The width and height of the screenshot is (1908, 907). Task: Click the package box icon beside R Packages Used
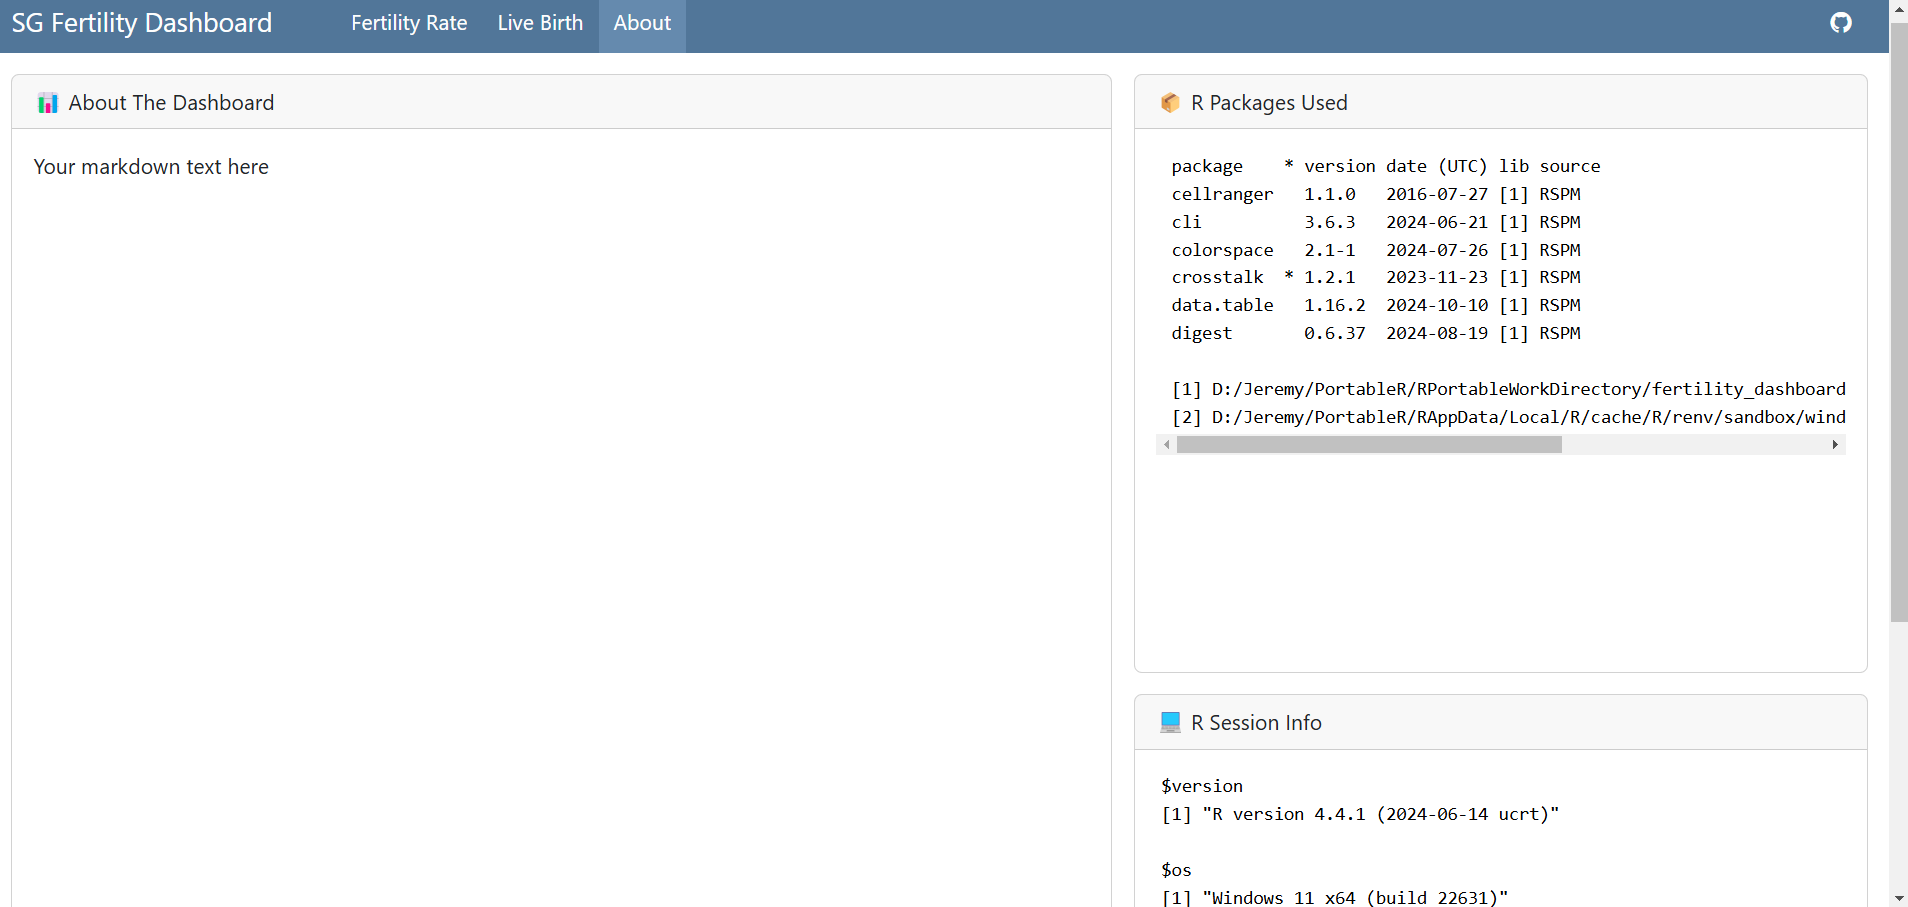[x=1170, y=103]
